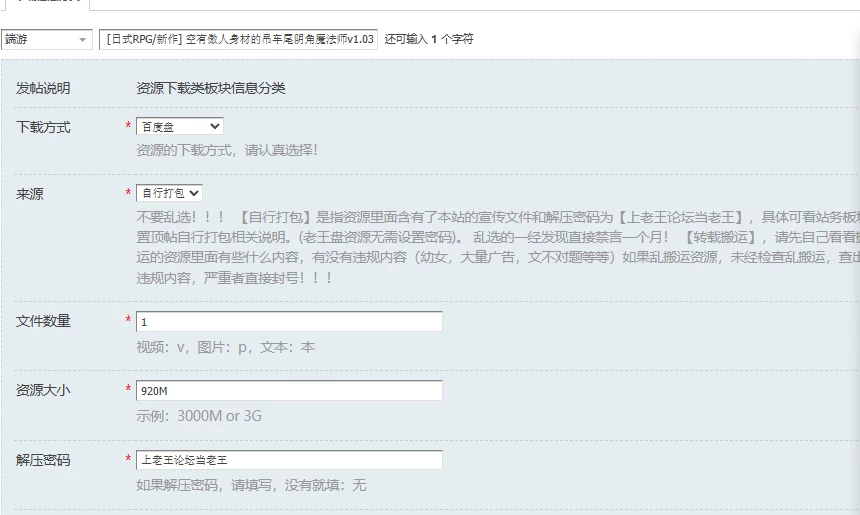Click the 来源 label
Image resolution: width=860 pixels, height=515 pixels.
[x=30, y=194]
